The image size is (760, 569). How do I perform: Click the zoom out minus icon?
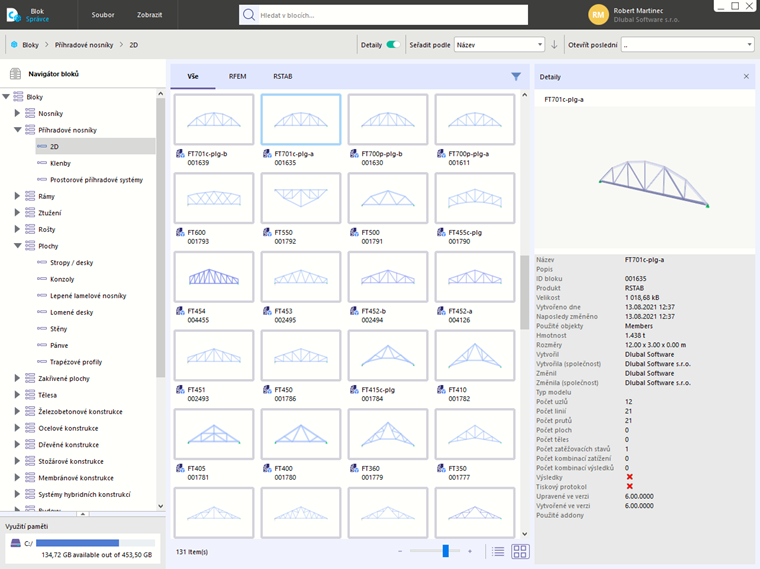(x=400, y=551)
